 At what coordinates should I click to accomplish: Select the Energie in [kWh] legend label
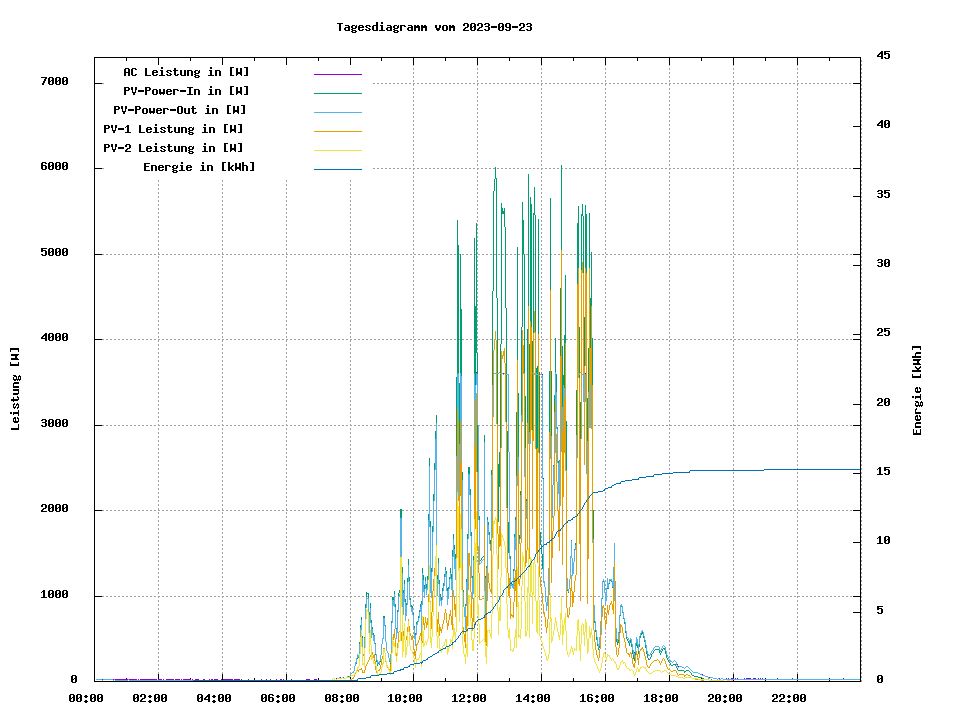coord(199,167)
